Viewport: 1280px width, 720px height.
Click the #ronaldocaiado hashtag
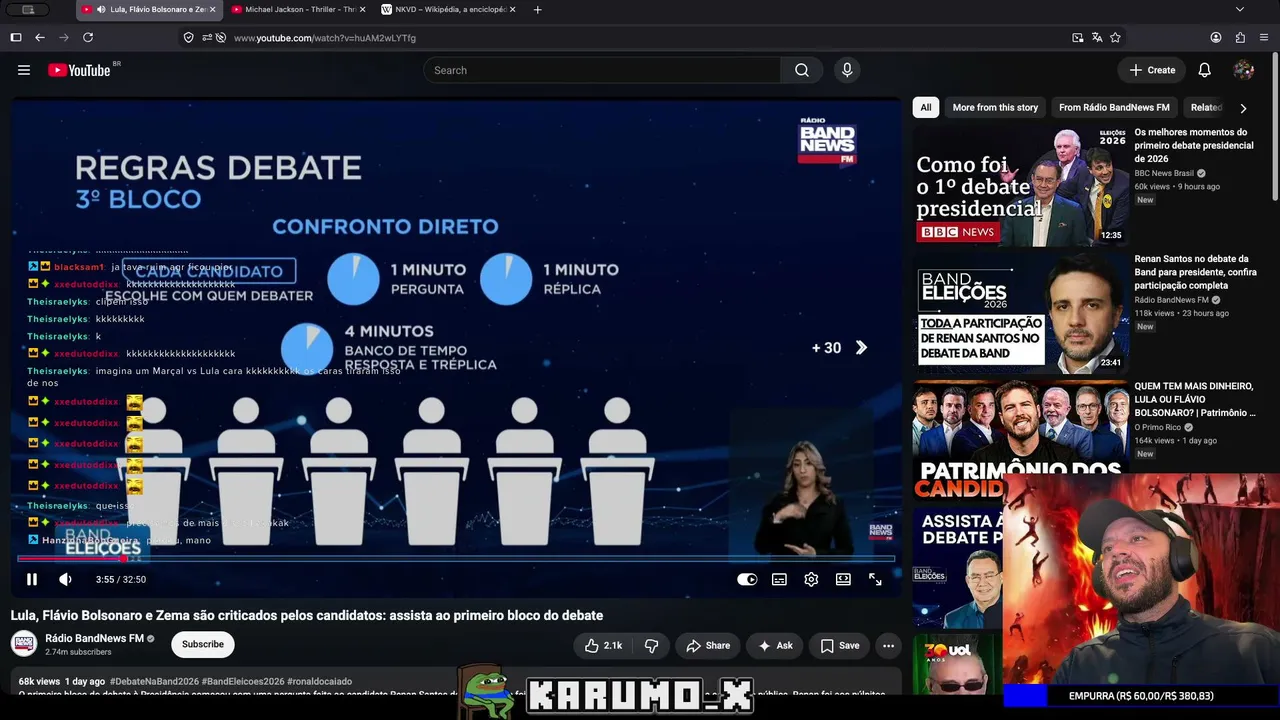pos(321,682)
